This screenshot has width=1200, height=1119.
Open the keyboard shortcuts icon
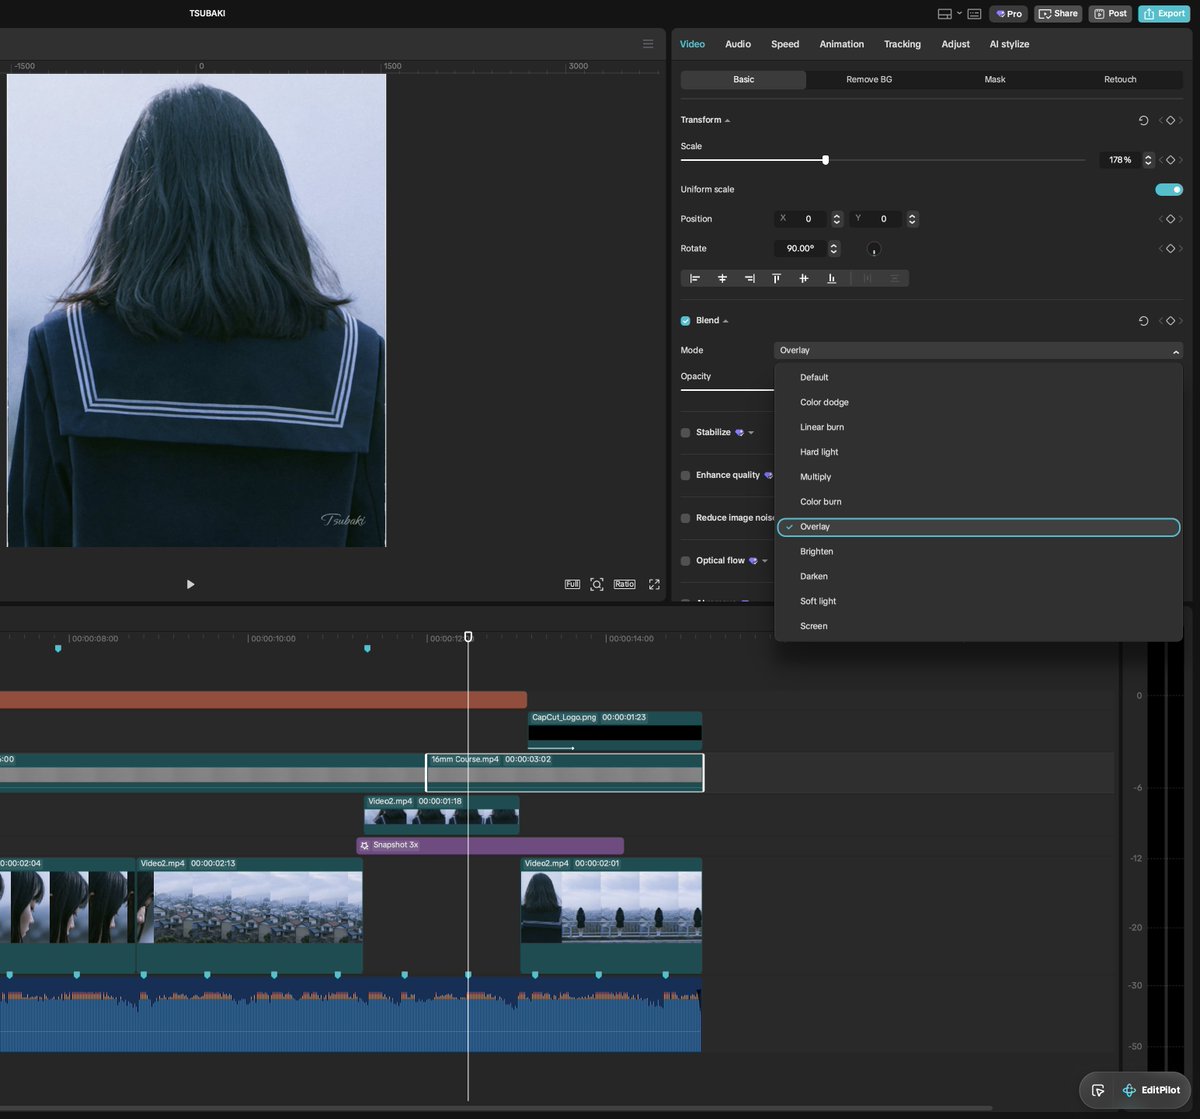974,14
